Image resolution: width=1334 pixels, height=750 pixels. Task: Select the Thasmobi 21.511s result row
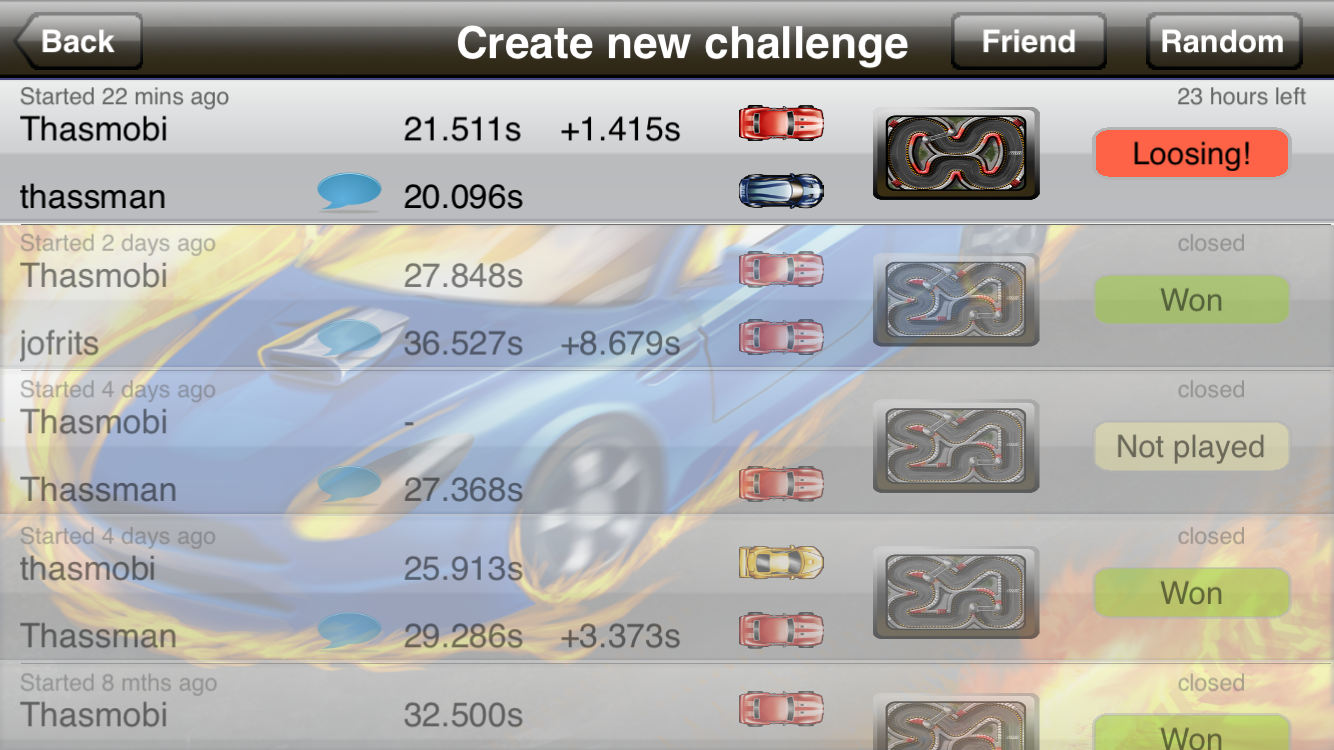coord(667,117)
